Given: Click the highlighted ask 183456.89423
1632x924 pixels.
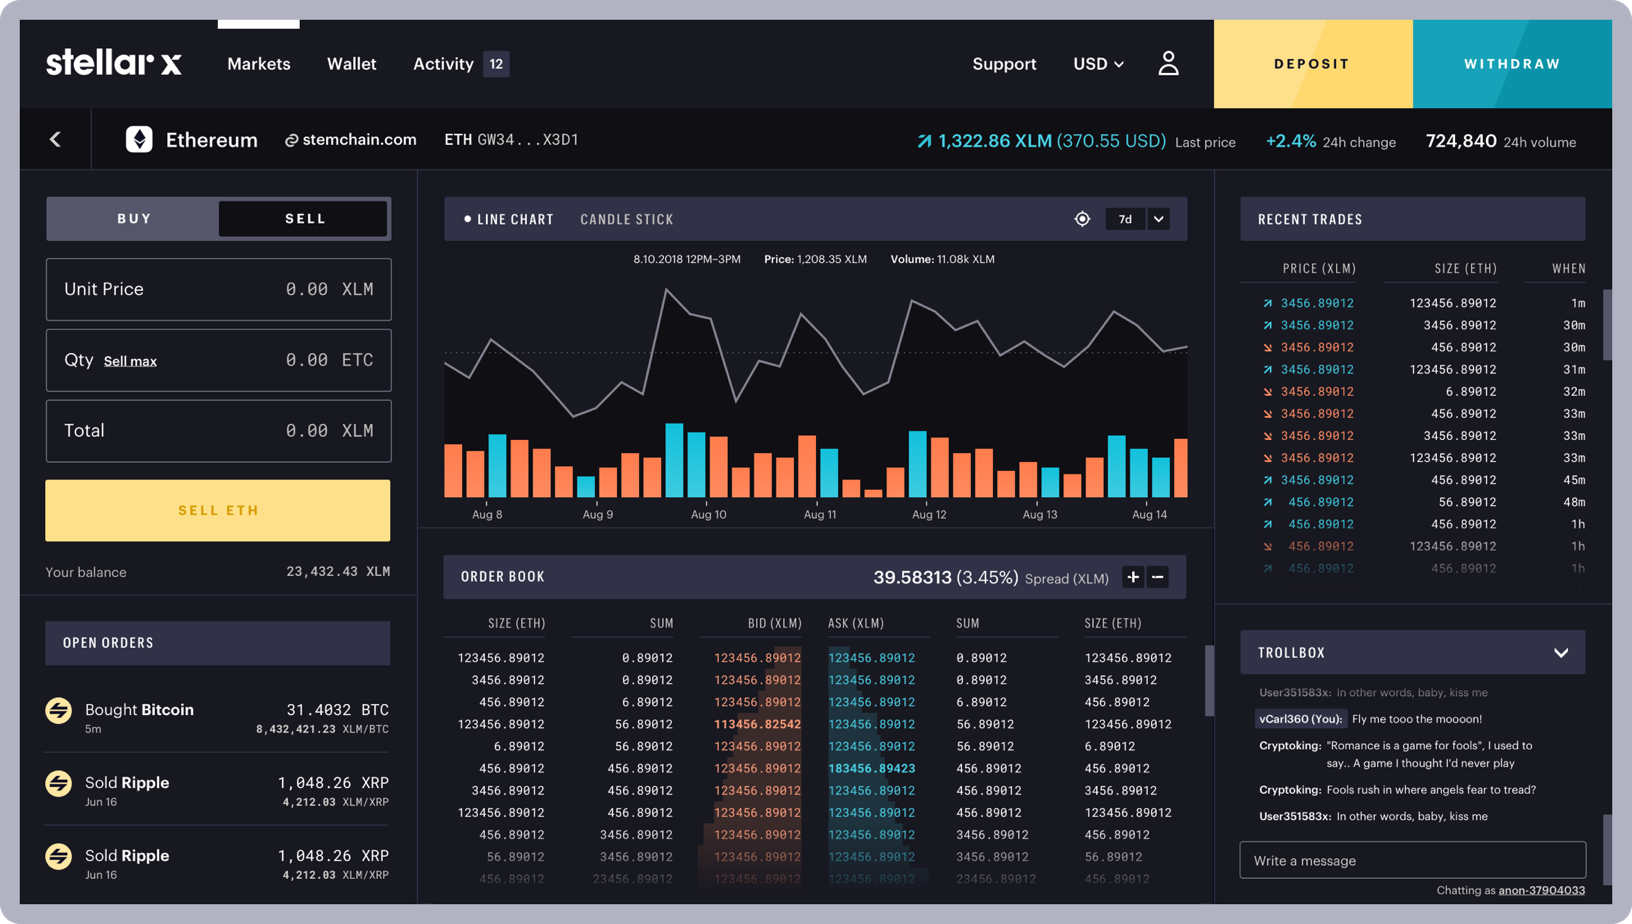Looking at the screenshot, I should click(871, 768).
